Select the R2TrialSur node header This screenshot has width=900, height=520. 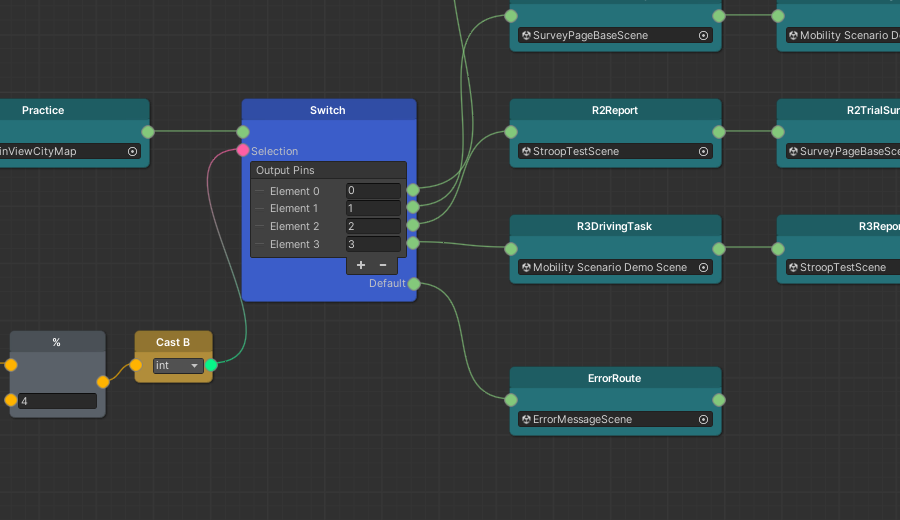pos(839,110)
